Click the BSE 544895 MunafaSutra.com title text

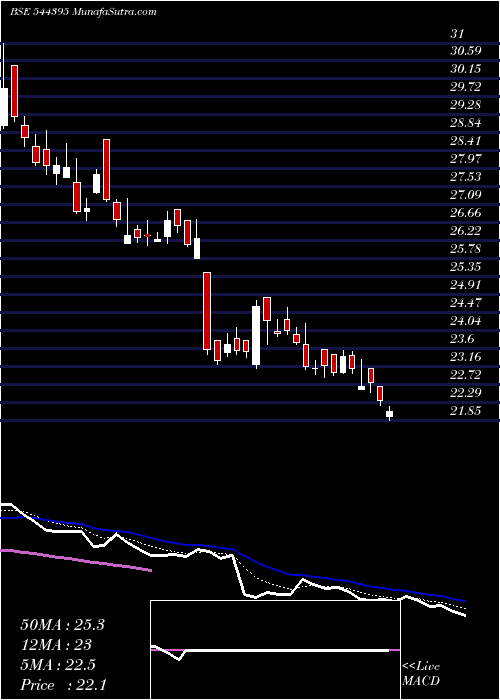click(83, 12)
